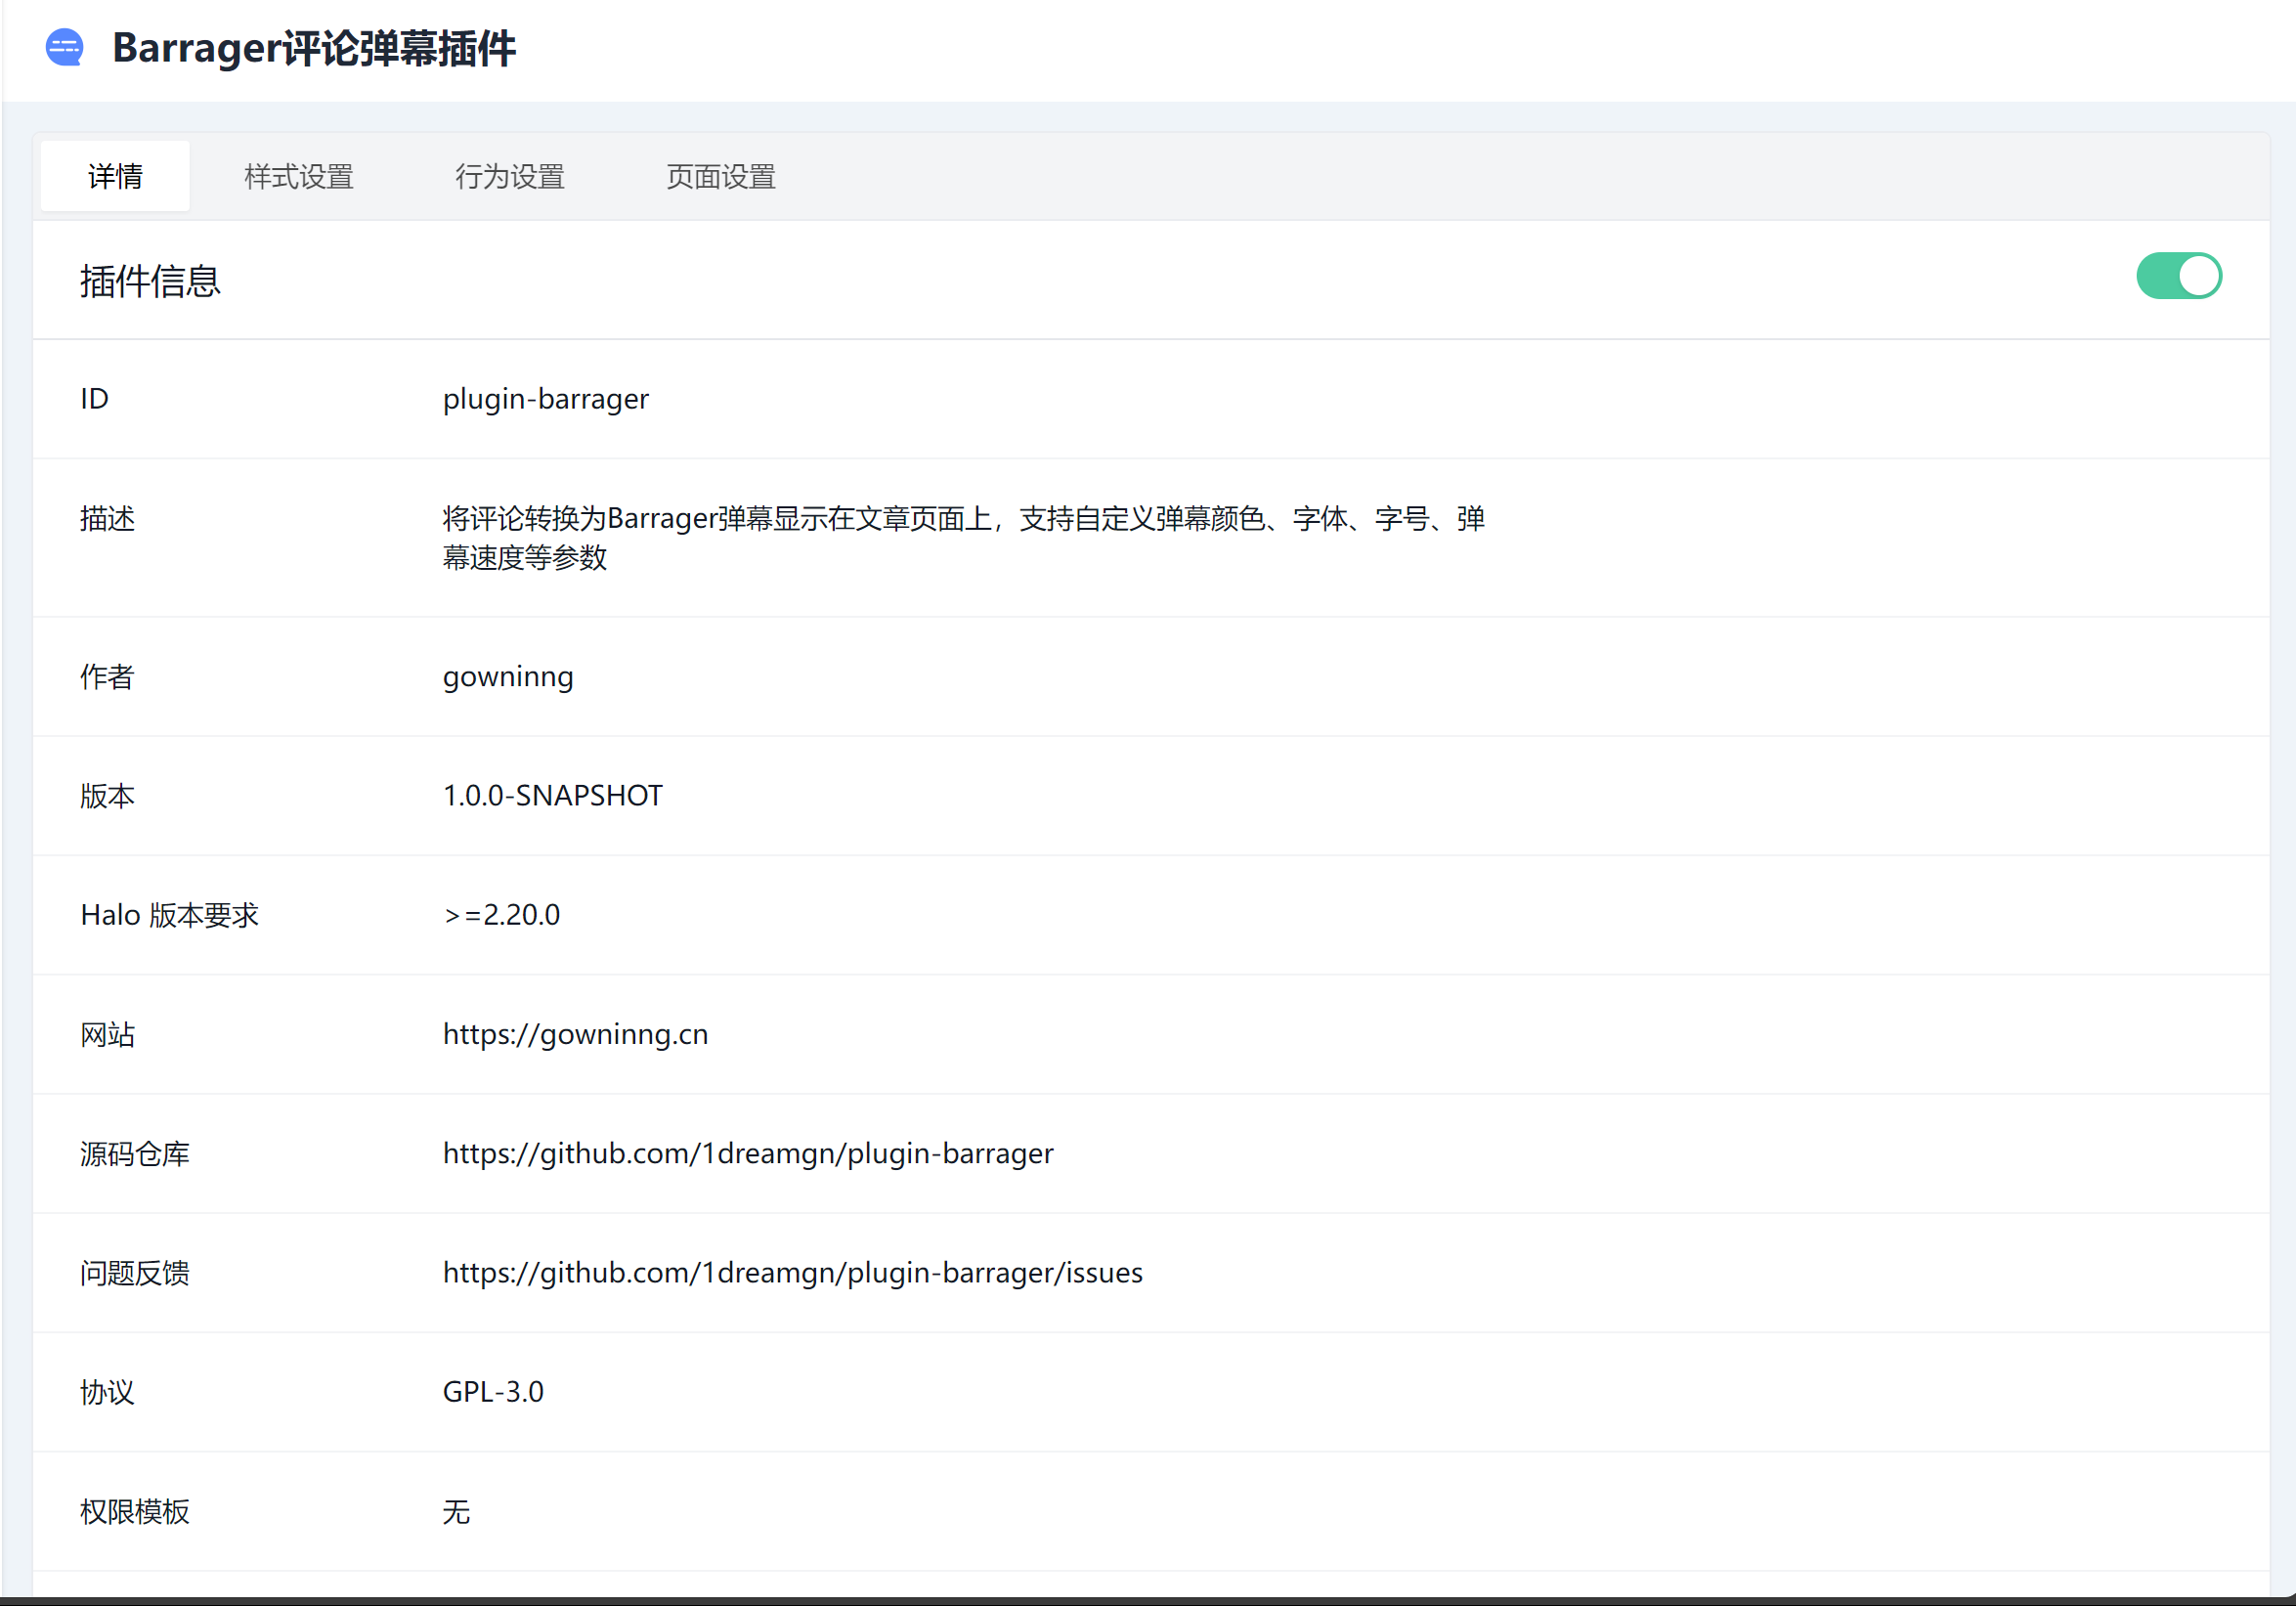Switch to the 样式设置 tab
The width and height of the screenshot is (2296, 1606).
pos(299,177)
